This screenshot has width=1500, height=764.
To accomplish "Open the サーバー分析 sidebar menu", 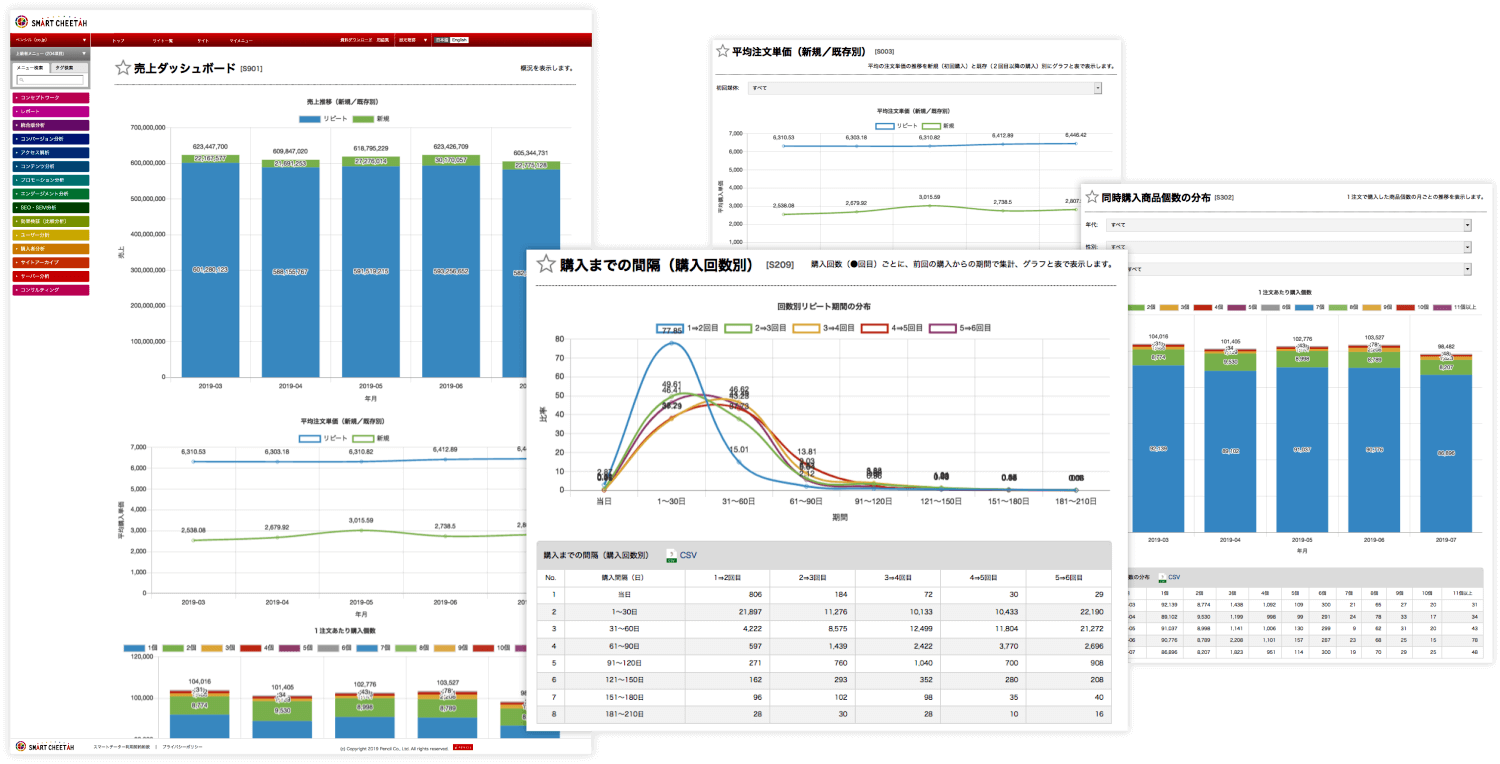I will 51,276.
